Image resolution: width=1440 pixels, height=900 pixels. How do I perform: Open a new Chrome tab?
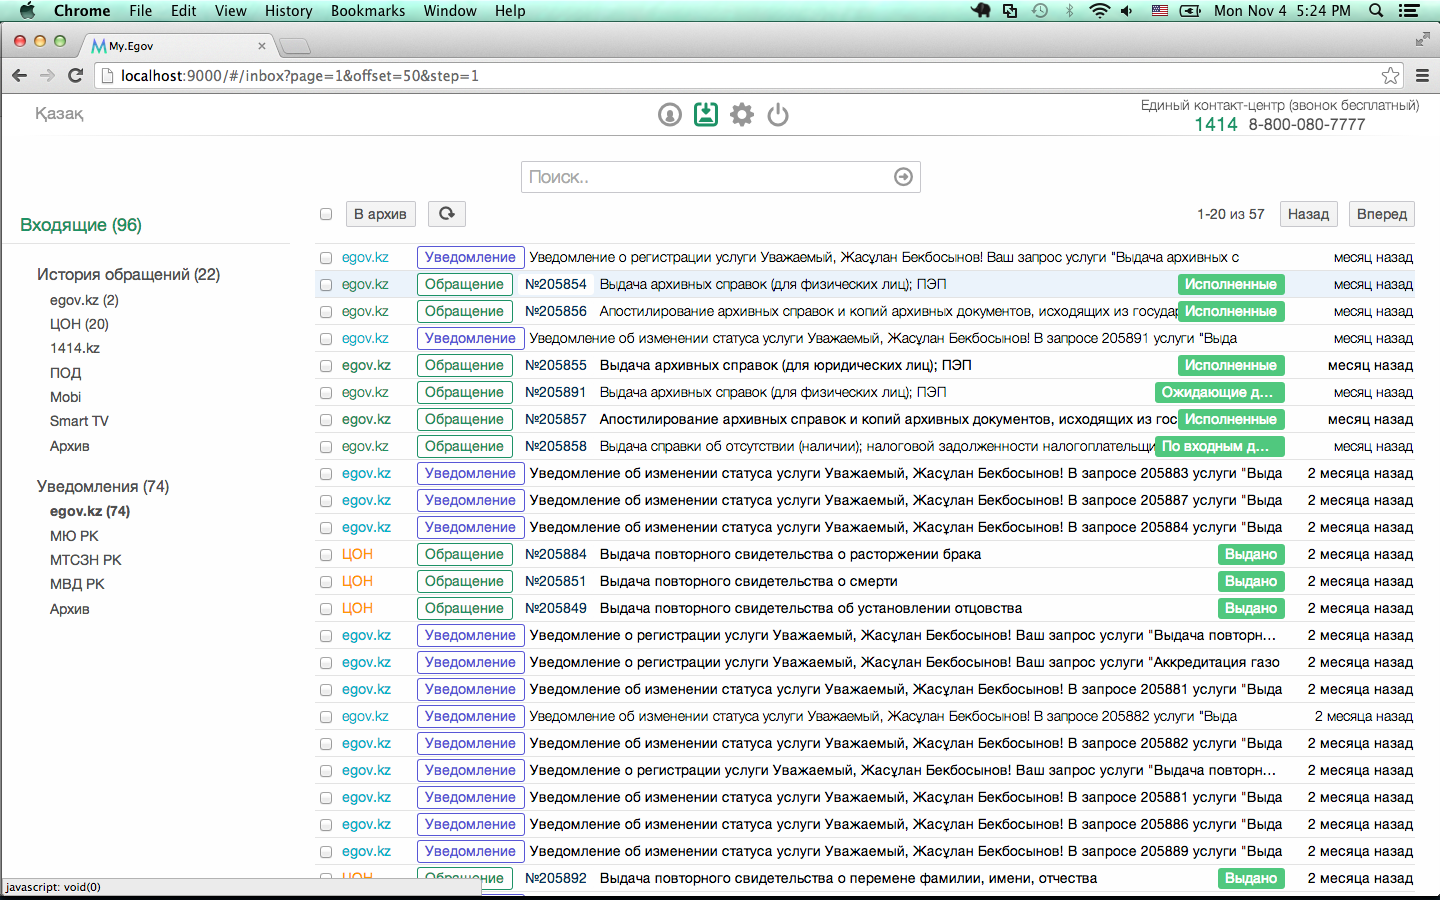click(295, 46)
